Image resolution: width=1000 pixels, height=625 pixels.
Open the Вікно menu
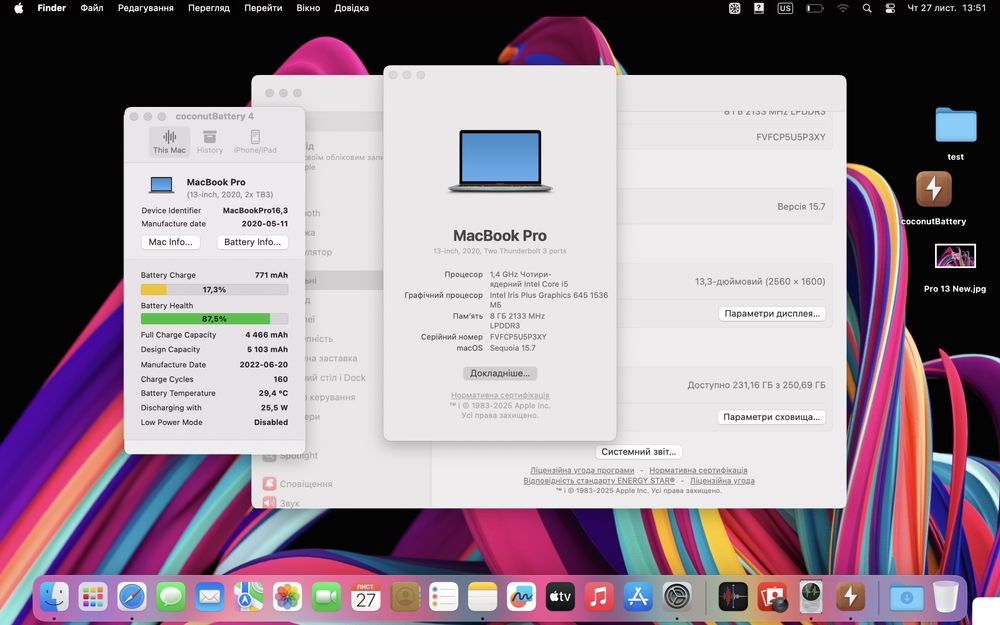point(308,8)
